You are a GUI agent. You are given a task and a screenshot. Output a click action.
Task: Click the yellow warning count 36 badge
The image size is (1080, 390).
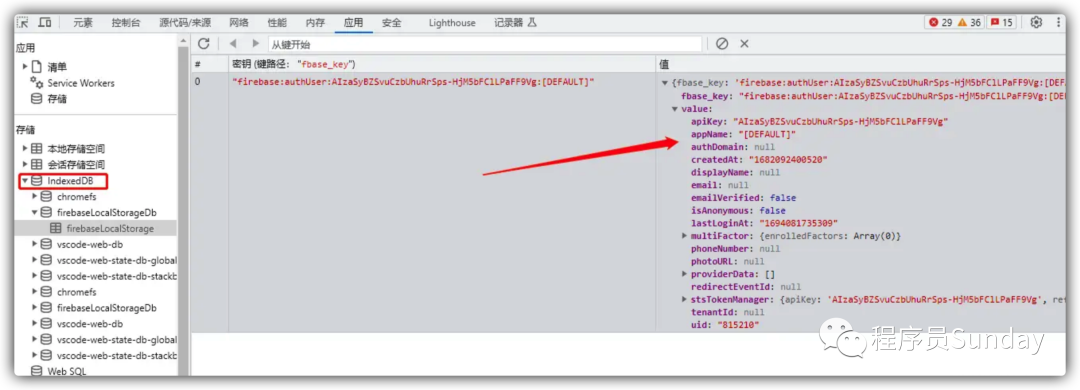click(969, 23)
